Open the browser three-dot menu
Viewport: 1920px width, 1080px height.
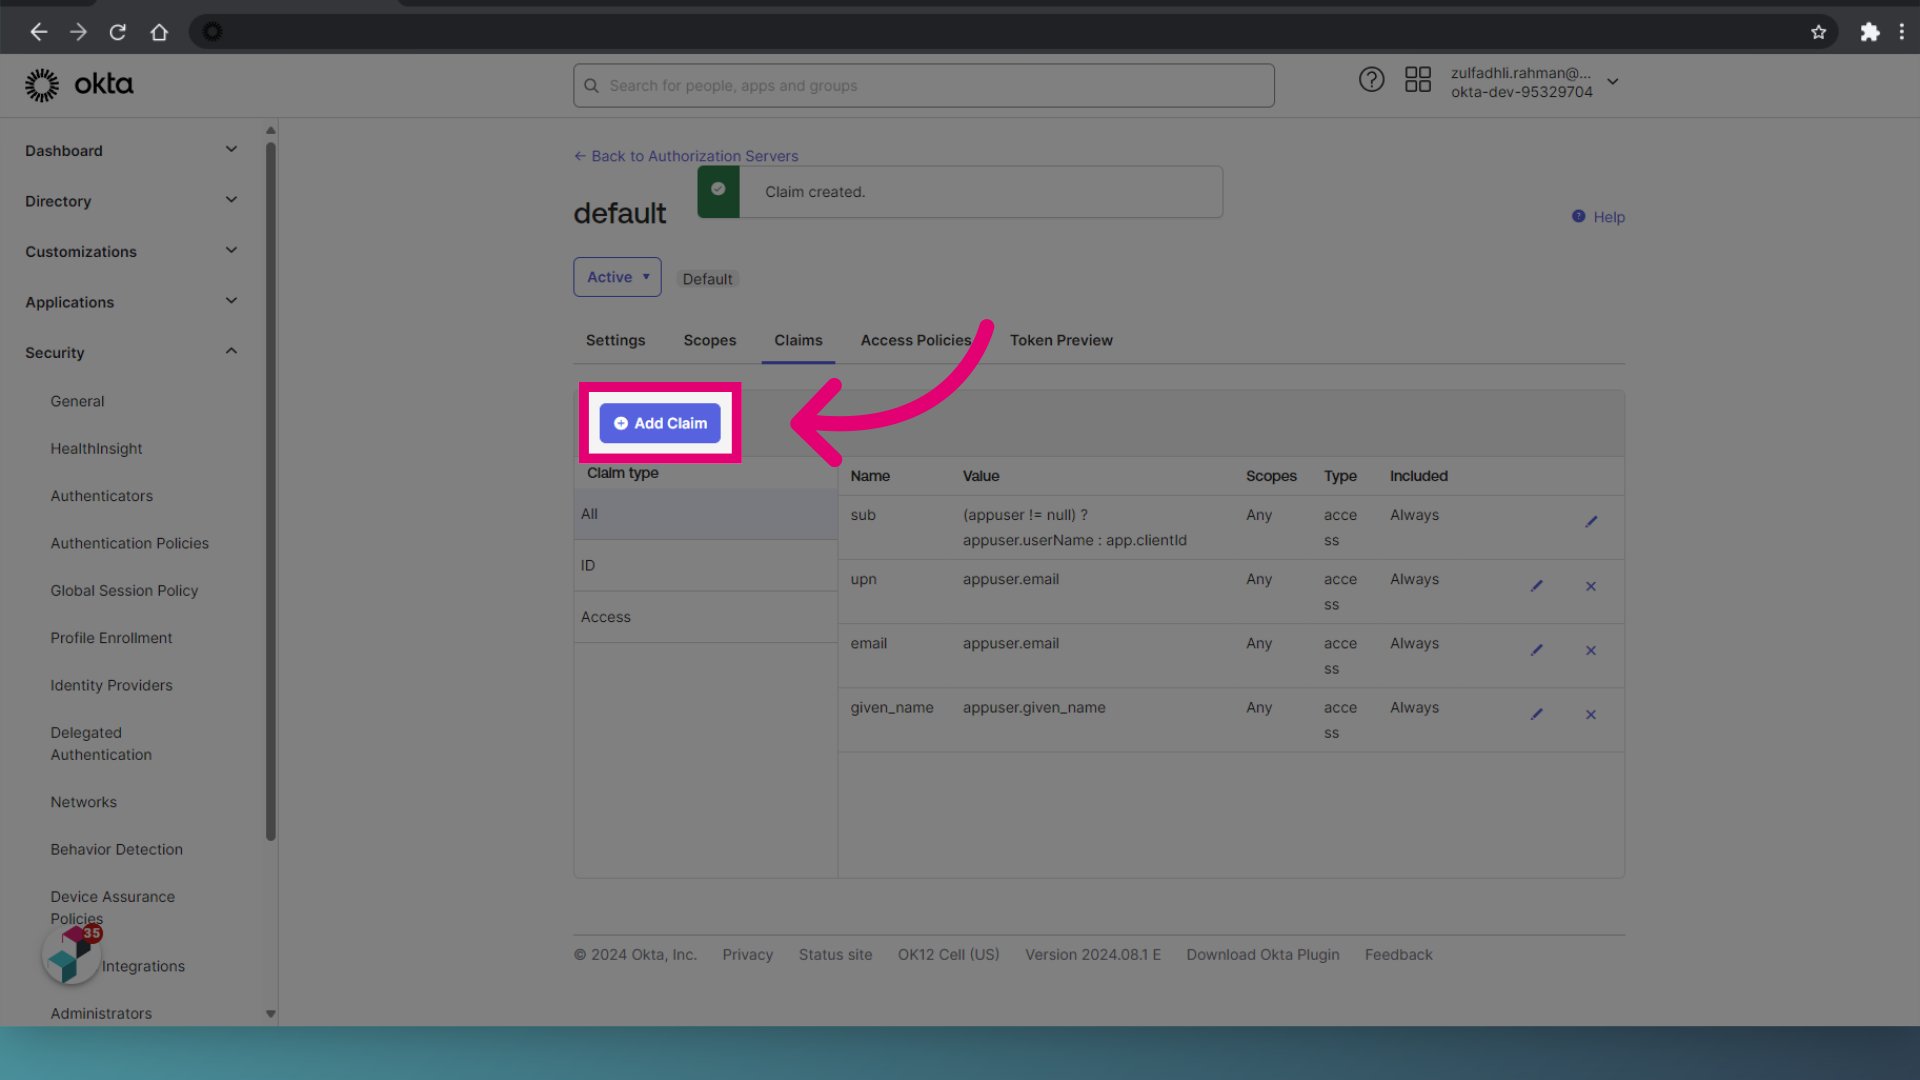coord(1901,32)
